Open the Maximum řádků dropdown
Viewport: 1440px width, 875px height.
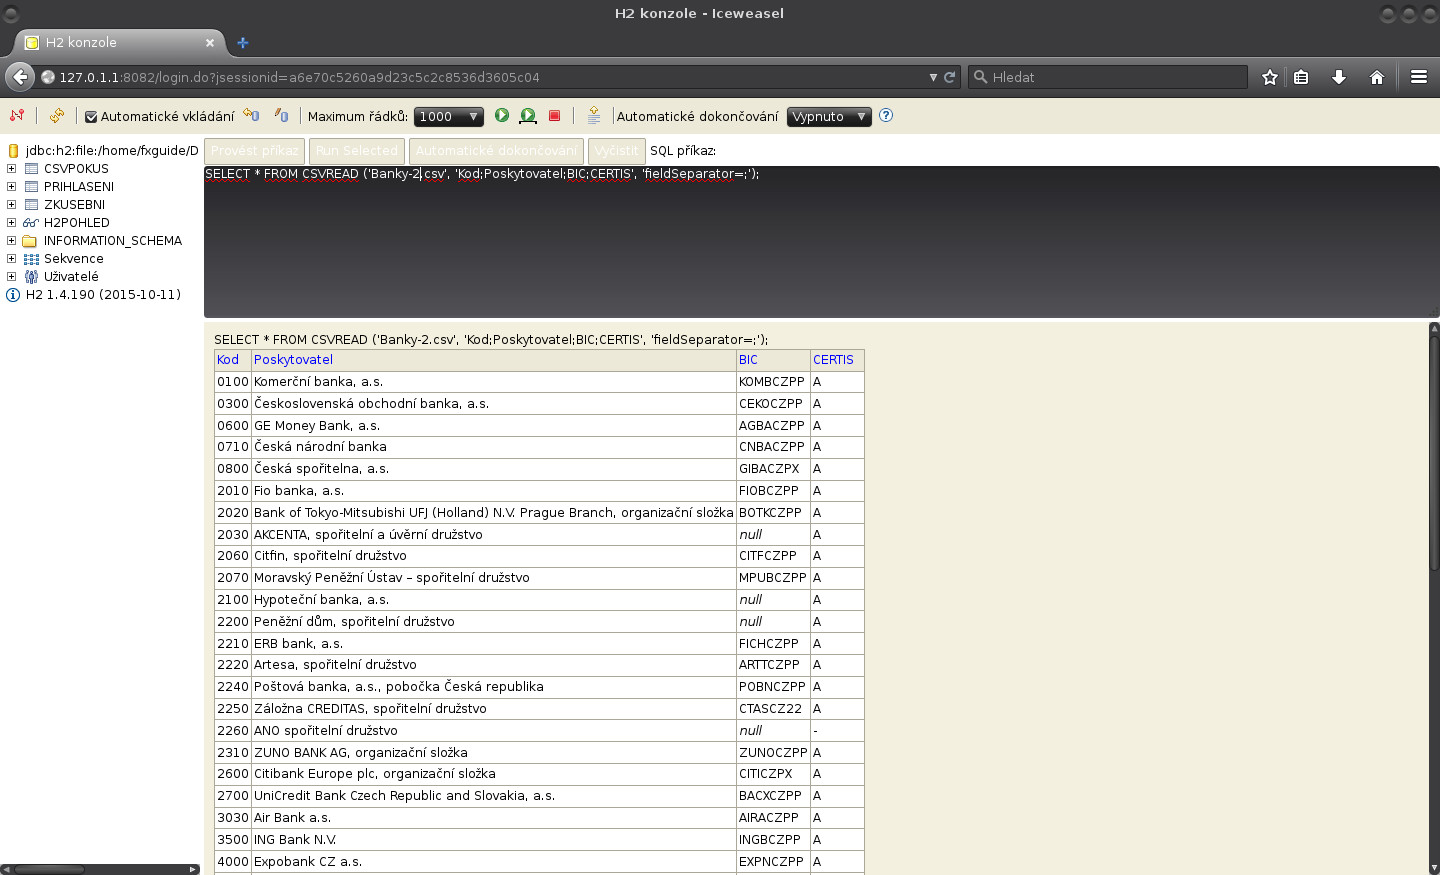tap(447, 116)
